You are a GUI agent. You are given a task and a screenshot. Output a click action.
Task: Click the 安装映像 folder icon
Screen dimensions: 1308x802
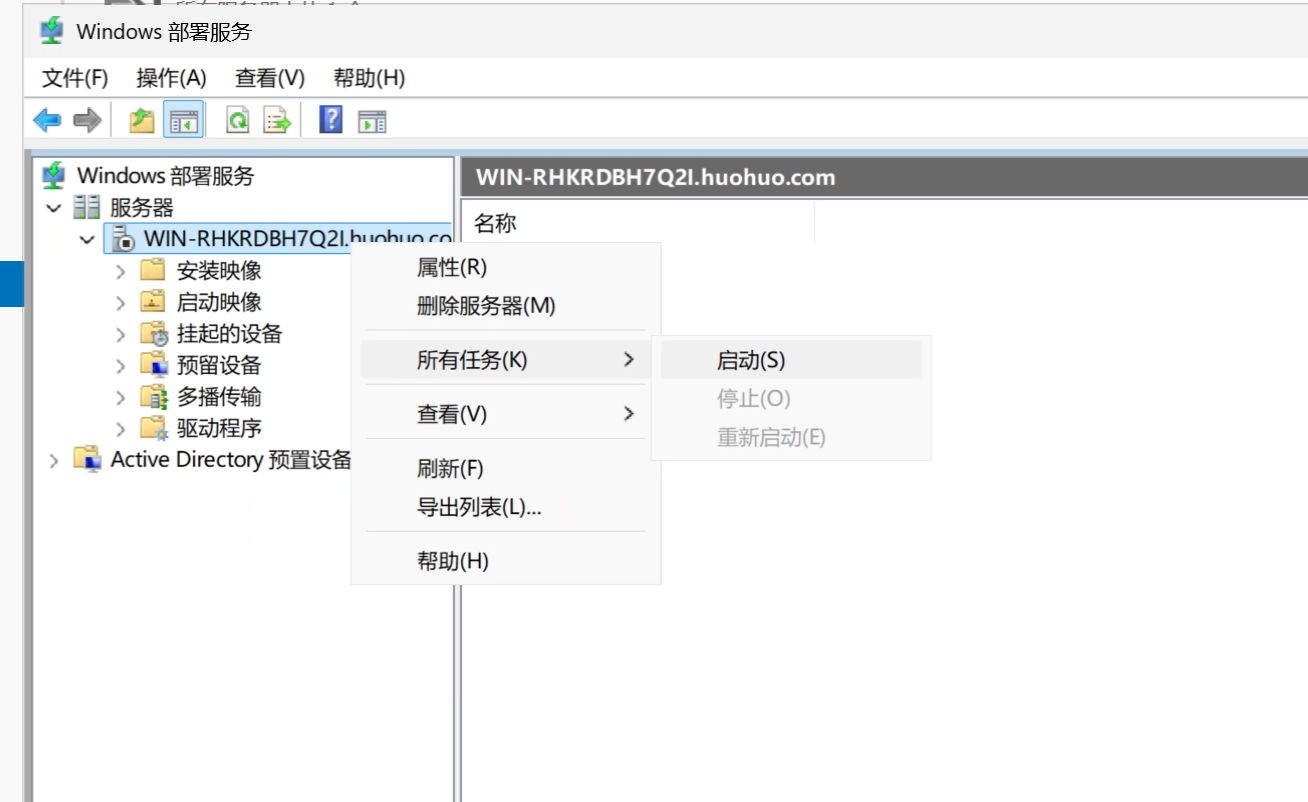pyautogui.click(x=153, y=270)
